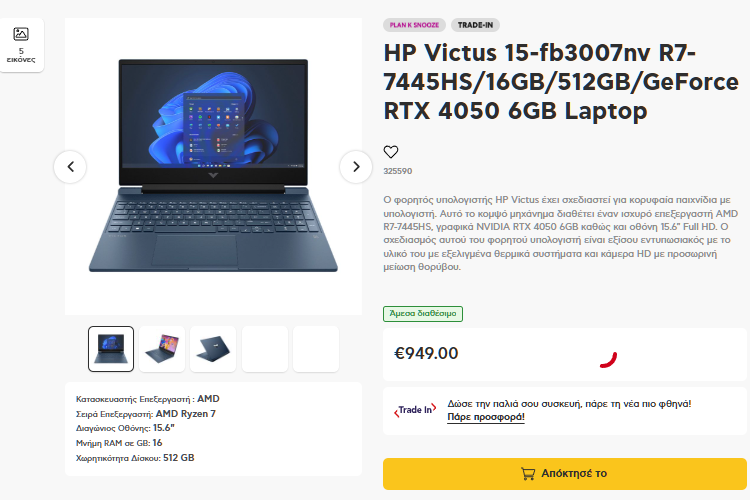750x500 pixels.
Task: Add laptop to wishlist with heart icon
Action: click(x=391, y=152)
